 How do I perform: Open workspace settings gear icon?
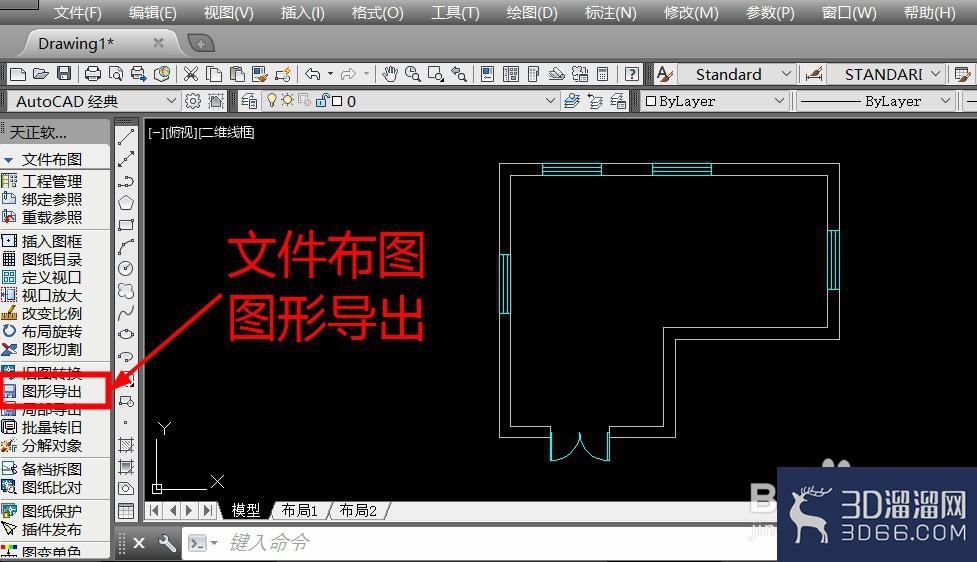click(x=193, y=101)
